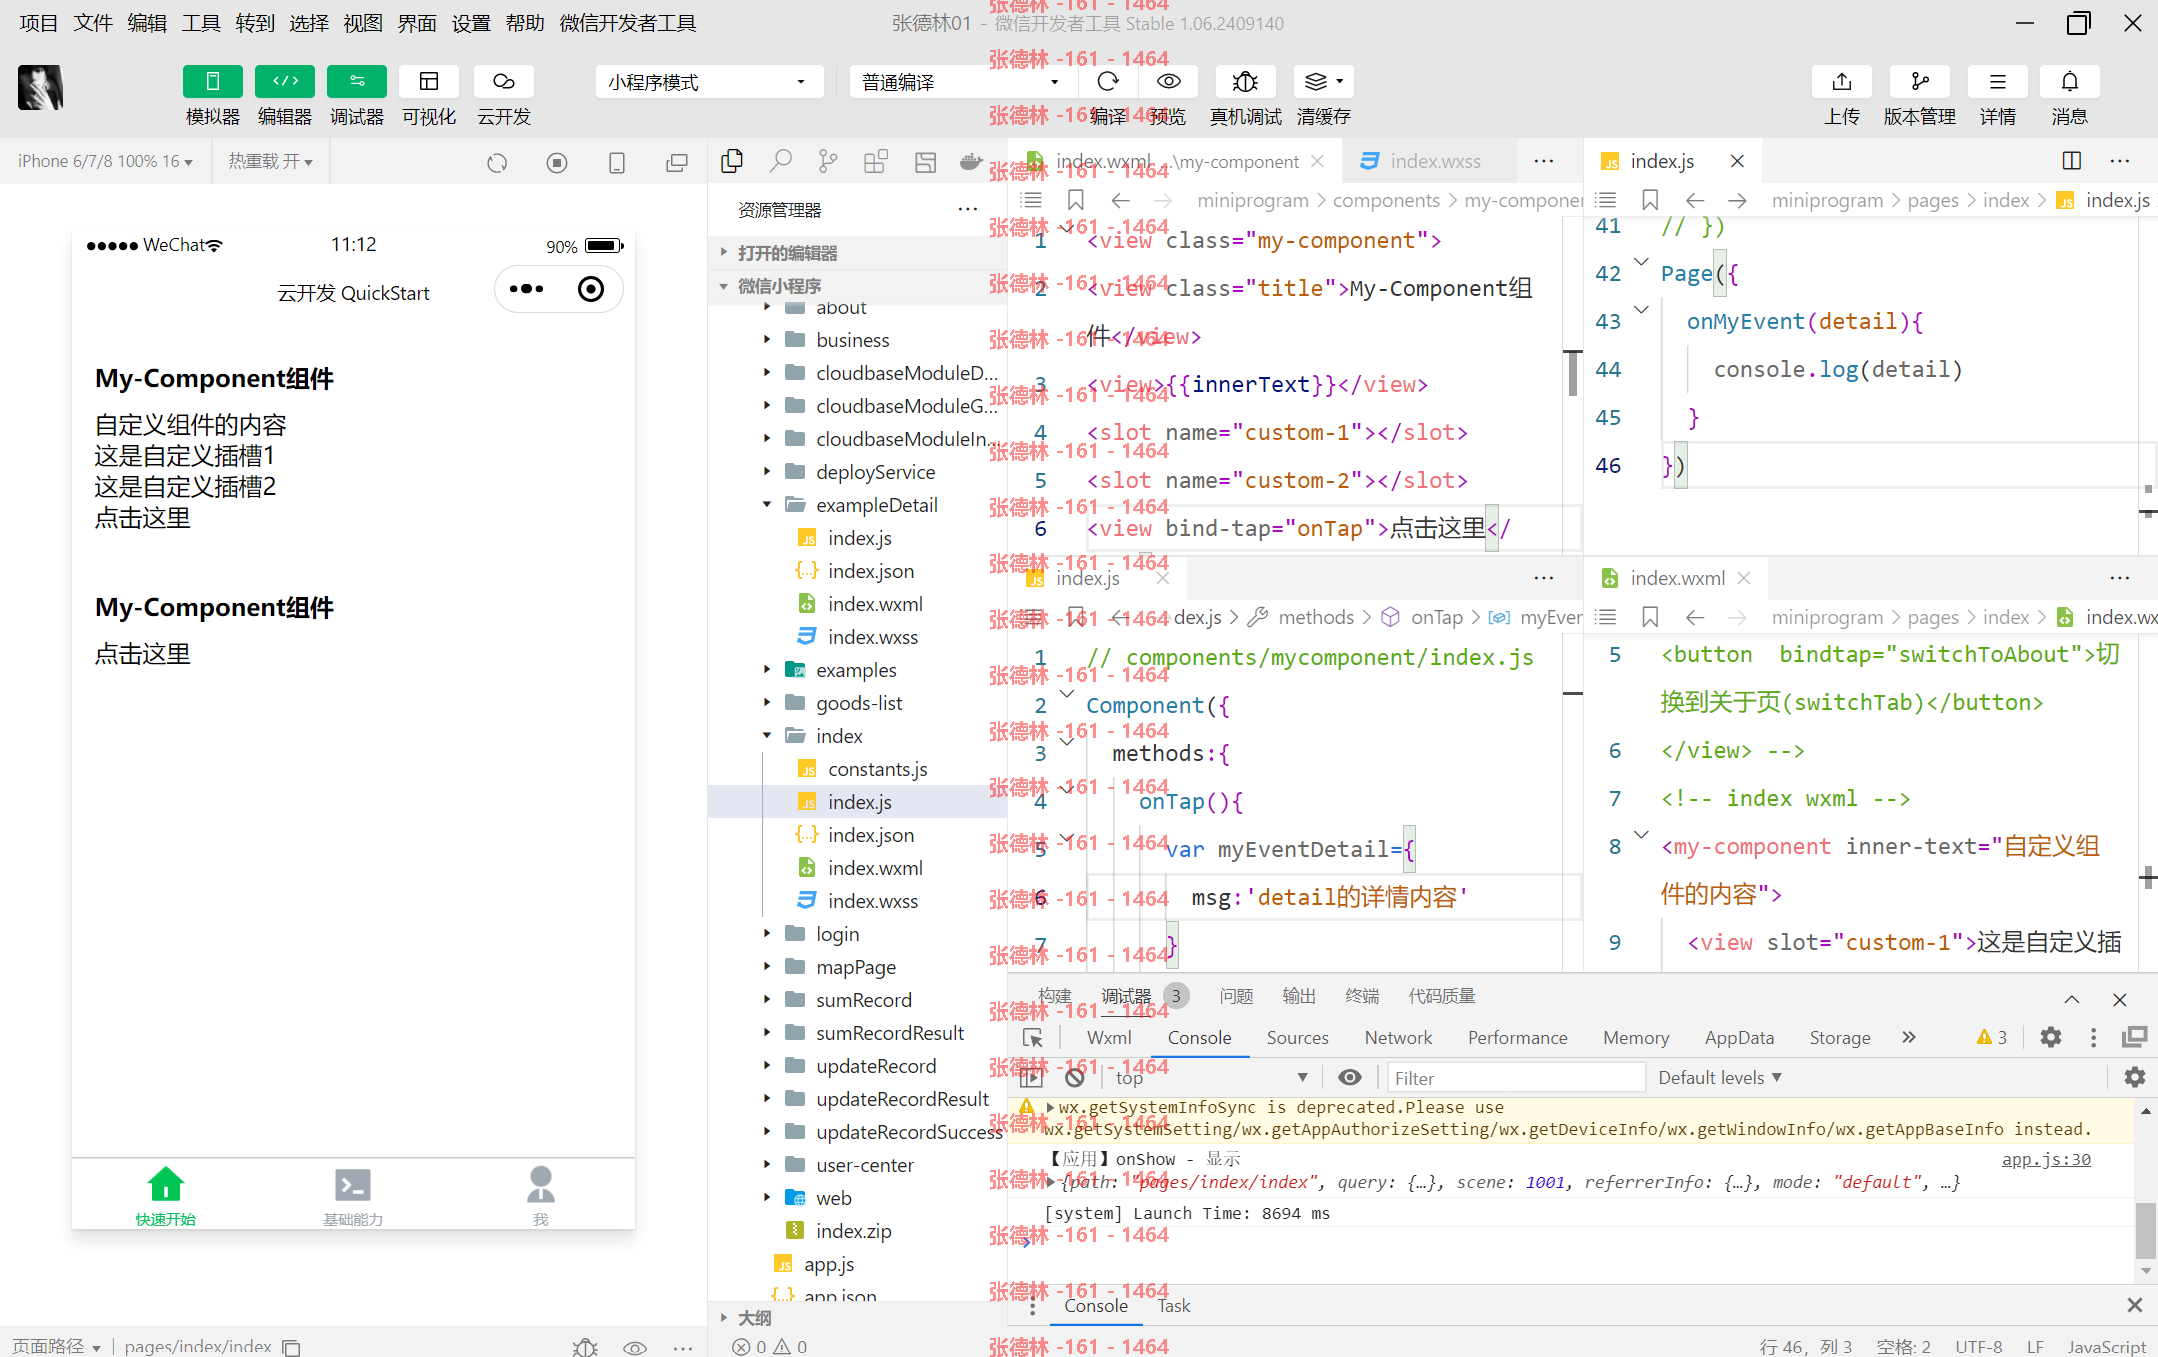Open the 清缓存 clear cache dropdown
2158x1357 pixels.
1324,82
